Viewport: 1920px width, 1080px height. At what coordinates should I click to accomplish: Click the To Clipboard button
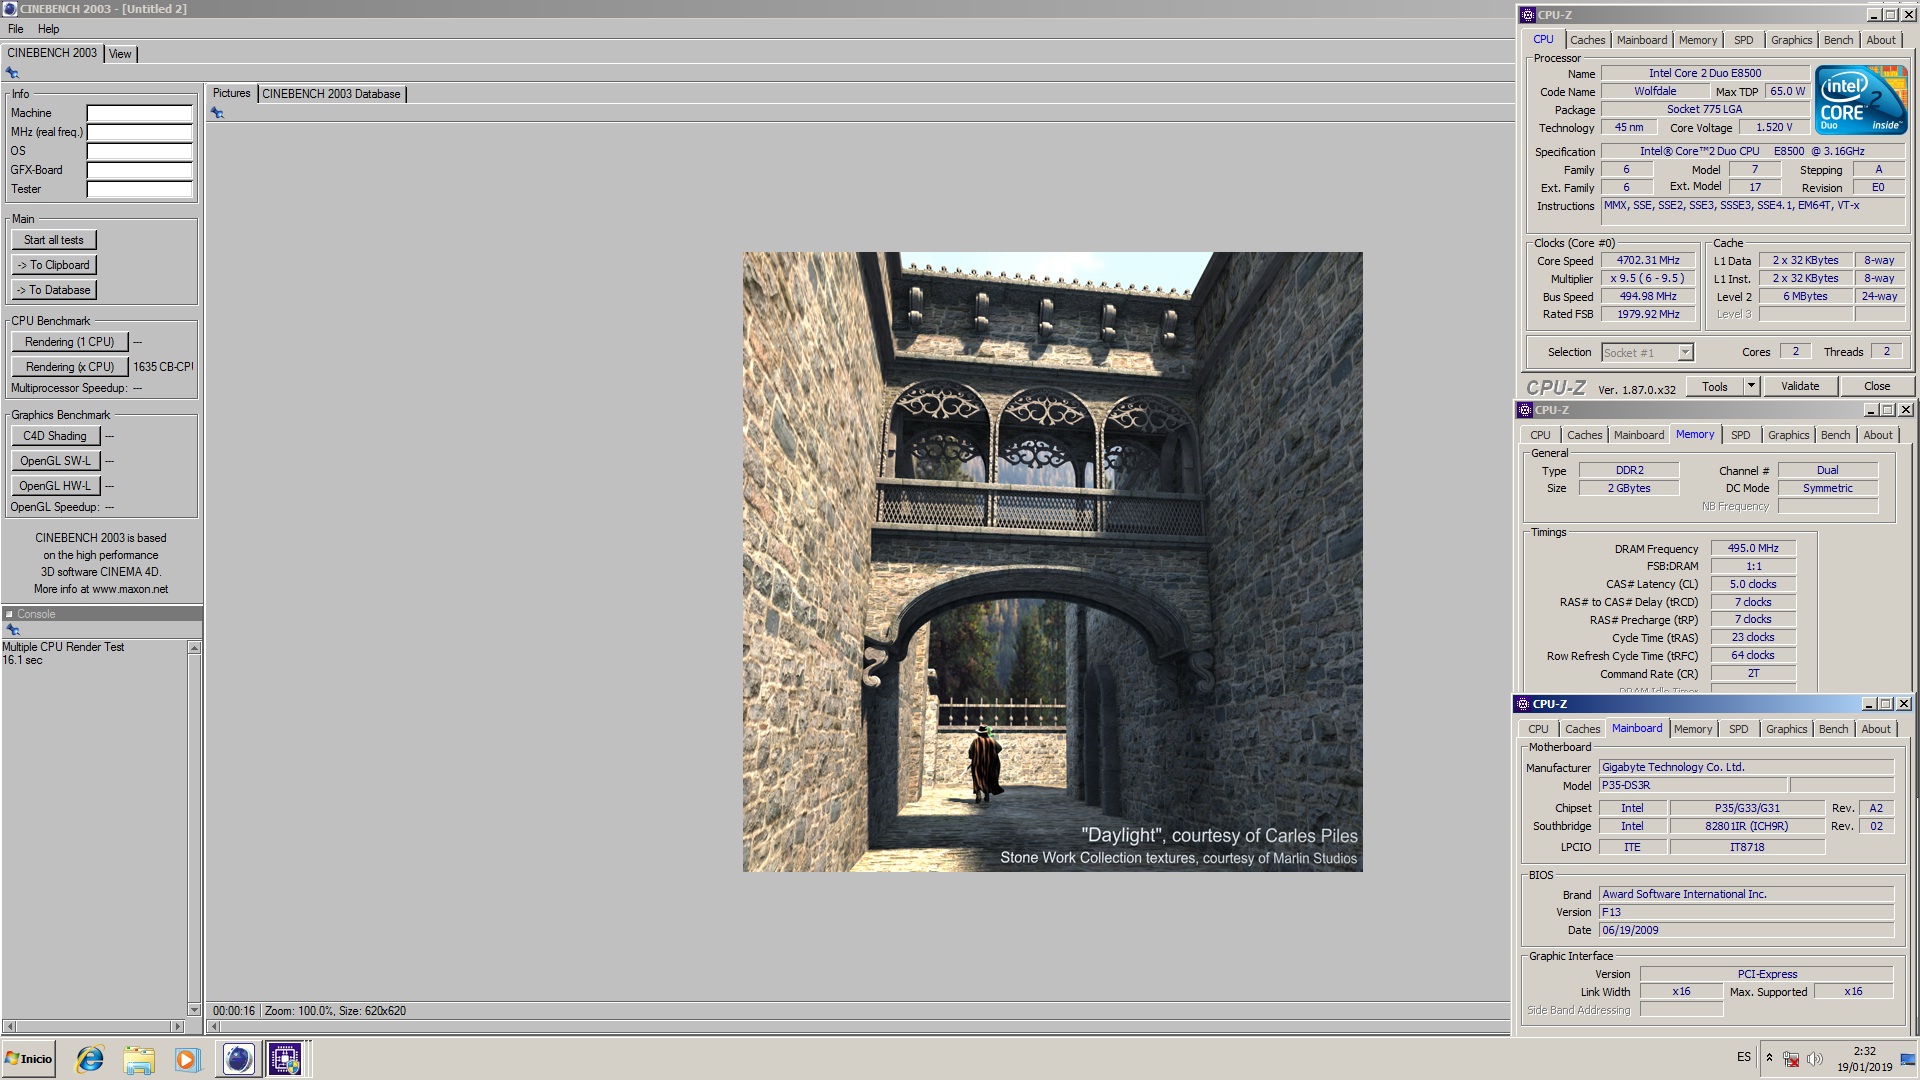(x=54, y=265)
